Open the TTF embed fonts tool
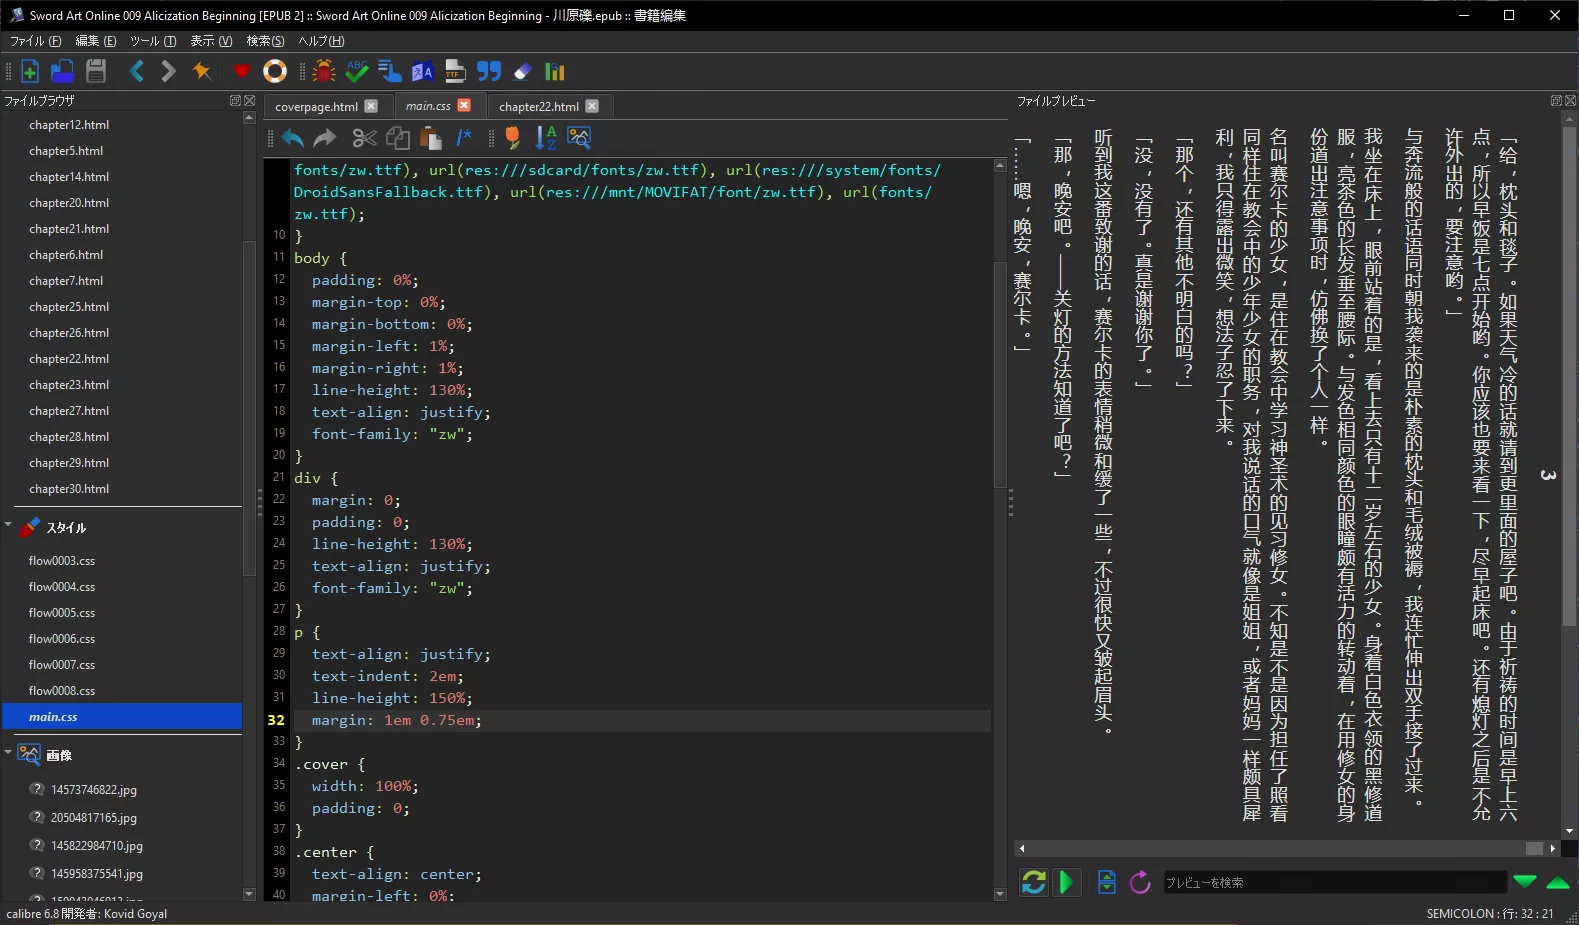1579x925 pixels. pos(455,71)
